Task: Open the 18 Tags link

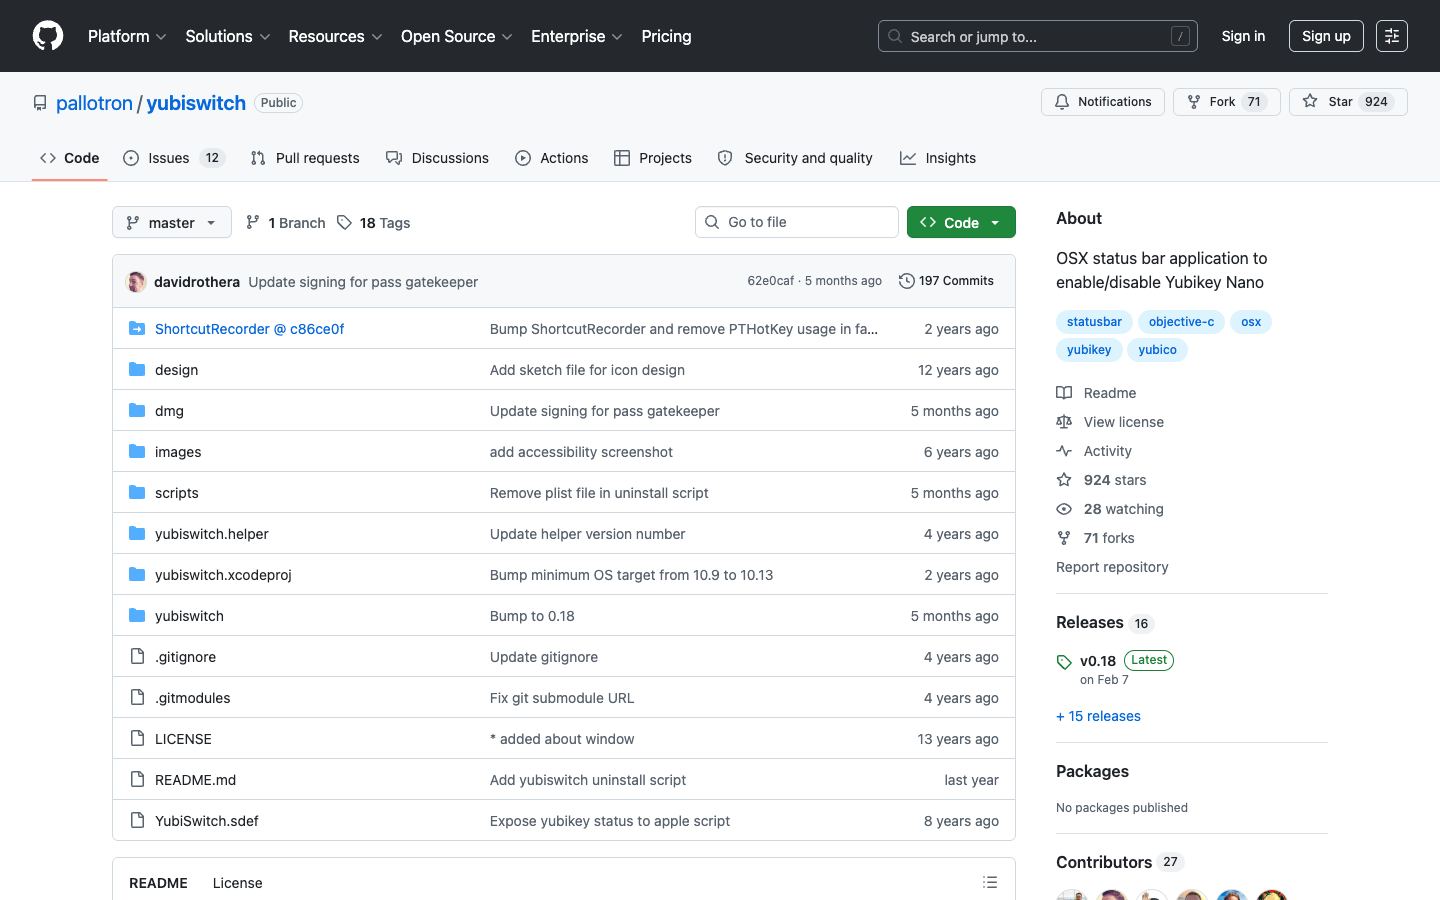Action: coord(374,223)
